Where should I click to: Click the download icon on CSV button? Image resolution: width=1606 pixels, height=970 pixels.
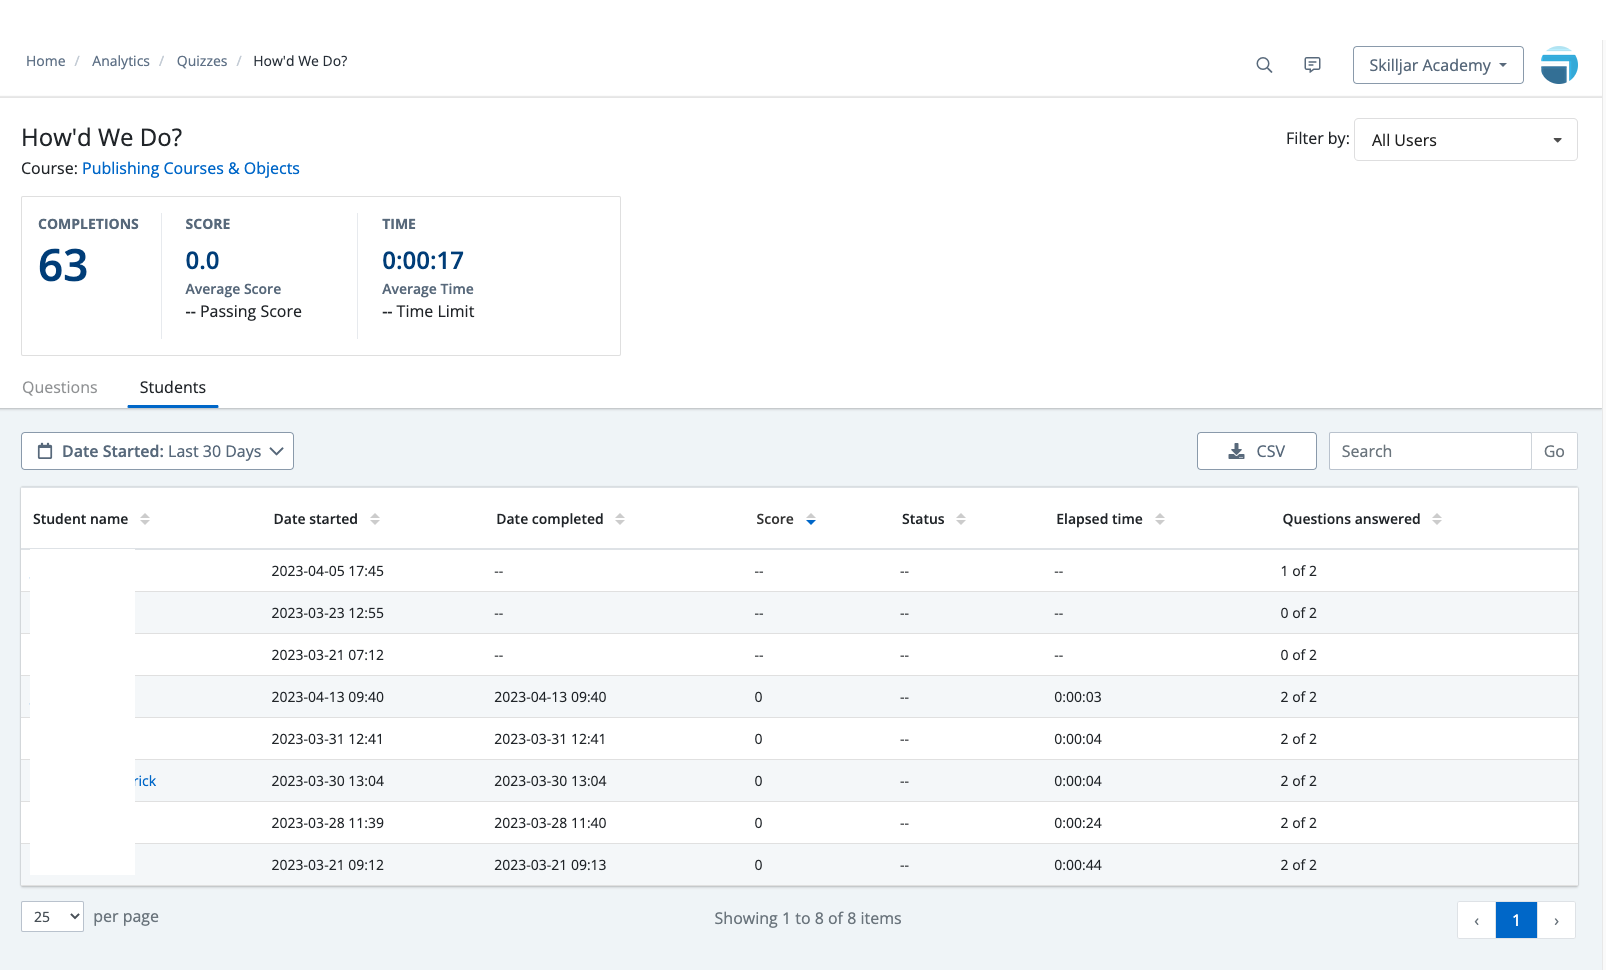1236,451
